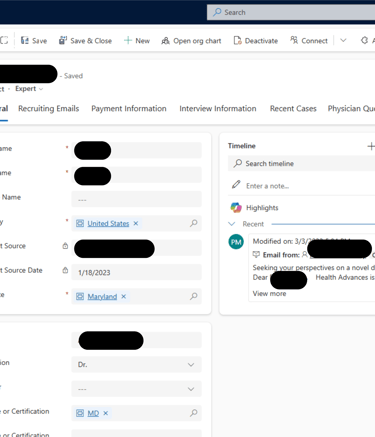Click the United States entity icon
The height and width of the screenshot is (437, 375).
[x=80, y=223]
